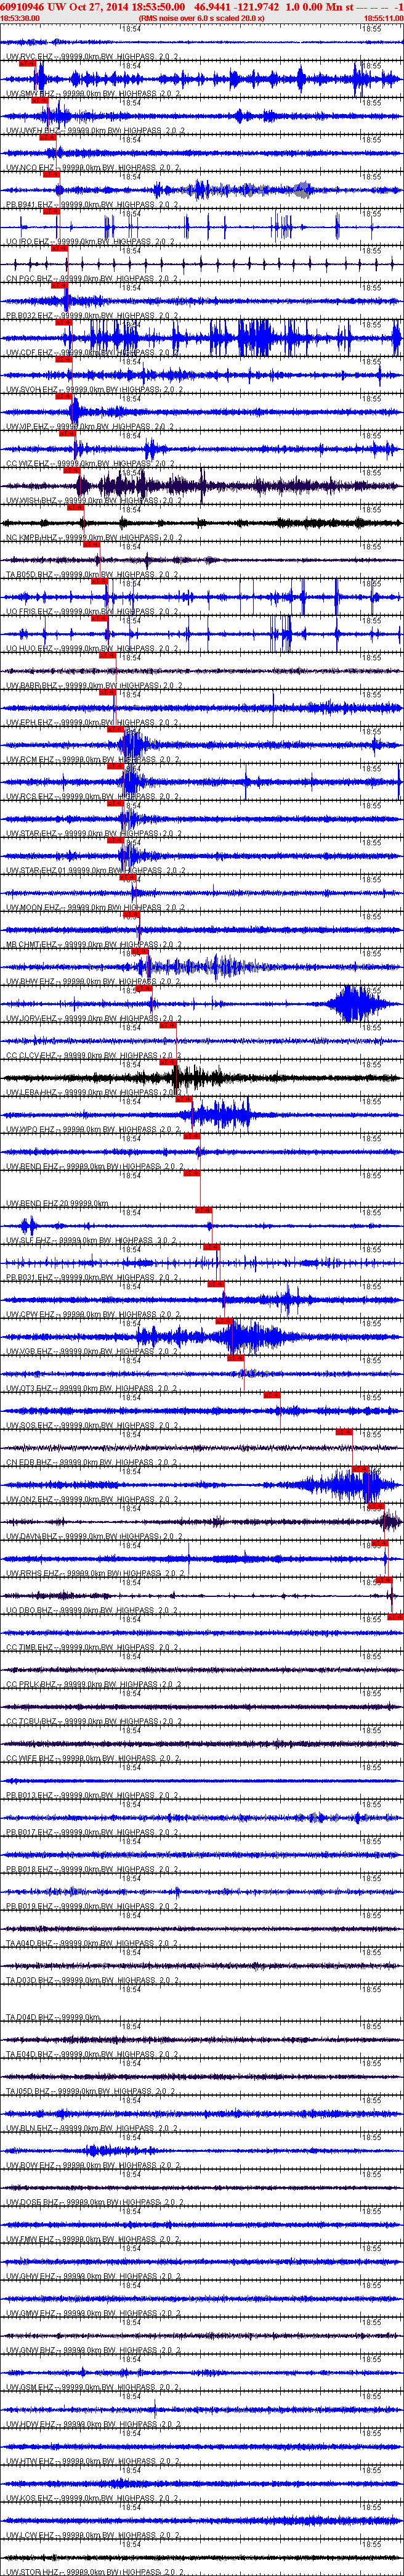
Task: Click the end time label 18:55:11.00
Action: click(x=383, y=18)
